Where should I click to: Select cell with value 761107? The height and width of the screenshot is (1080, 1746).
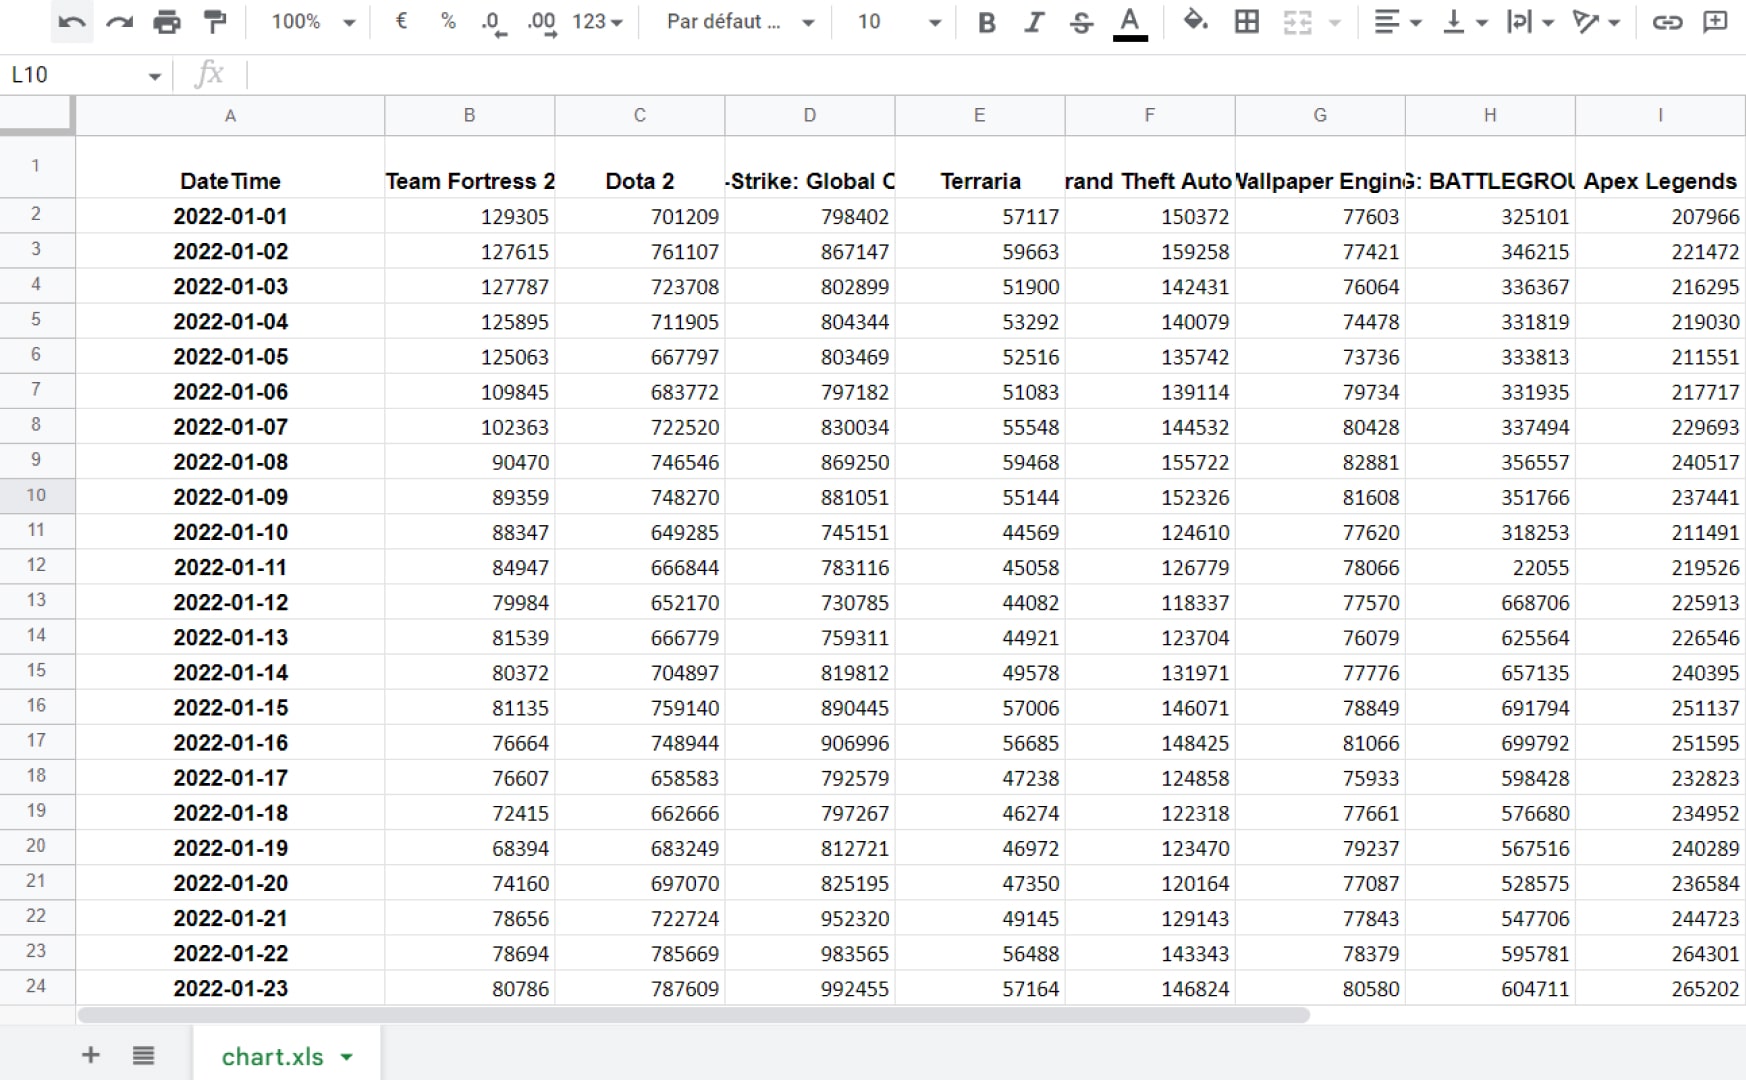(640, 251)
